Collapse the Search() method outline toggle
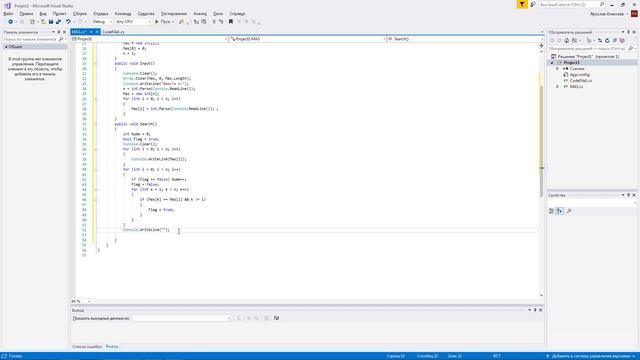 click(x=96, y=124)
